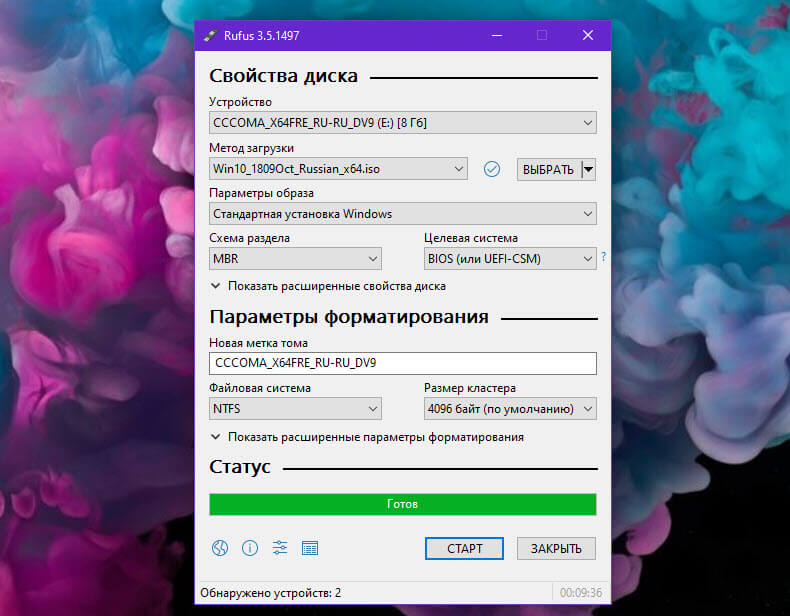Click the 'Схема раздела' label

pyautogui.click(x=249, y=238)
